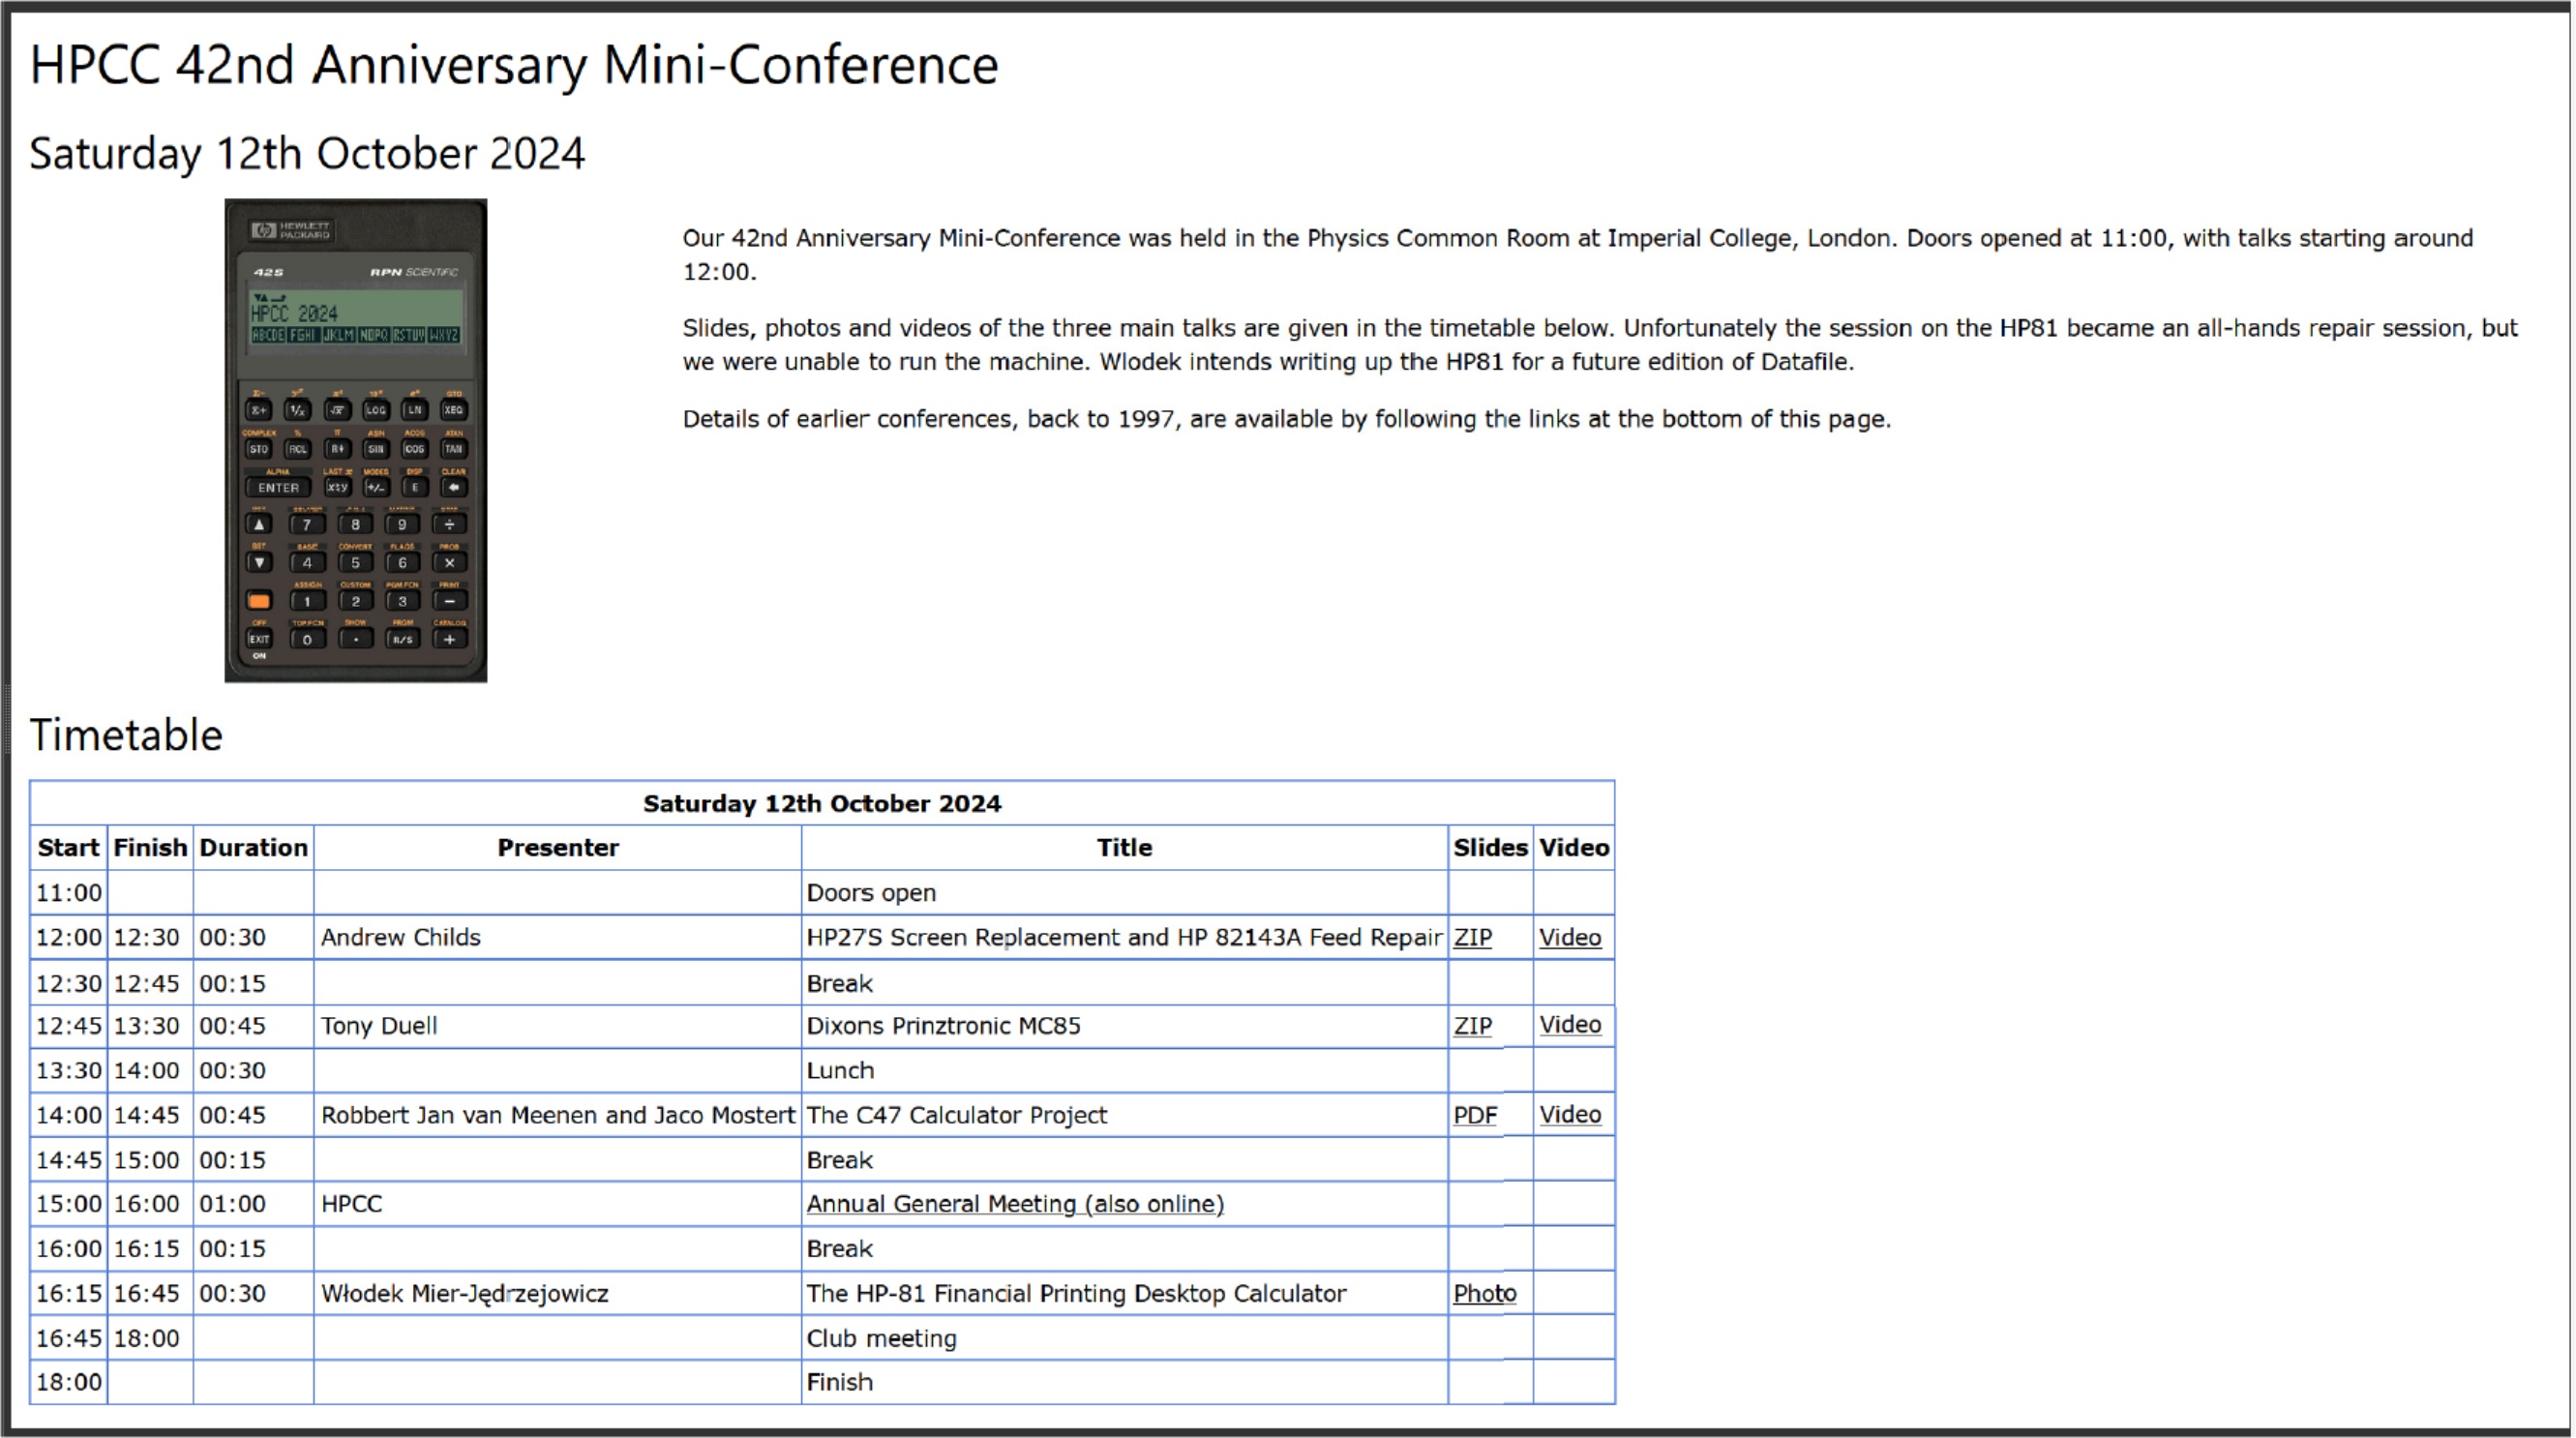The width and height of the screenshot is (2576, 1438).
Task: Click the Timetable section heading
Action: tap(126, 735)
